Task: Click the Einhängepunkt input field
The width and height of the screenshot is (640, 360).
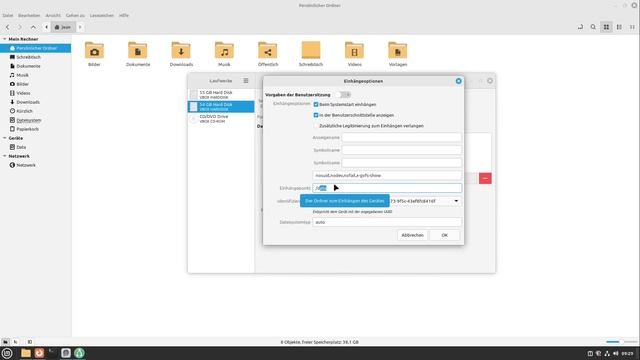Action: pyautogui.click(x=387, y=188)
